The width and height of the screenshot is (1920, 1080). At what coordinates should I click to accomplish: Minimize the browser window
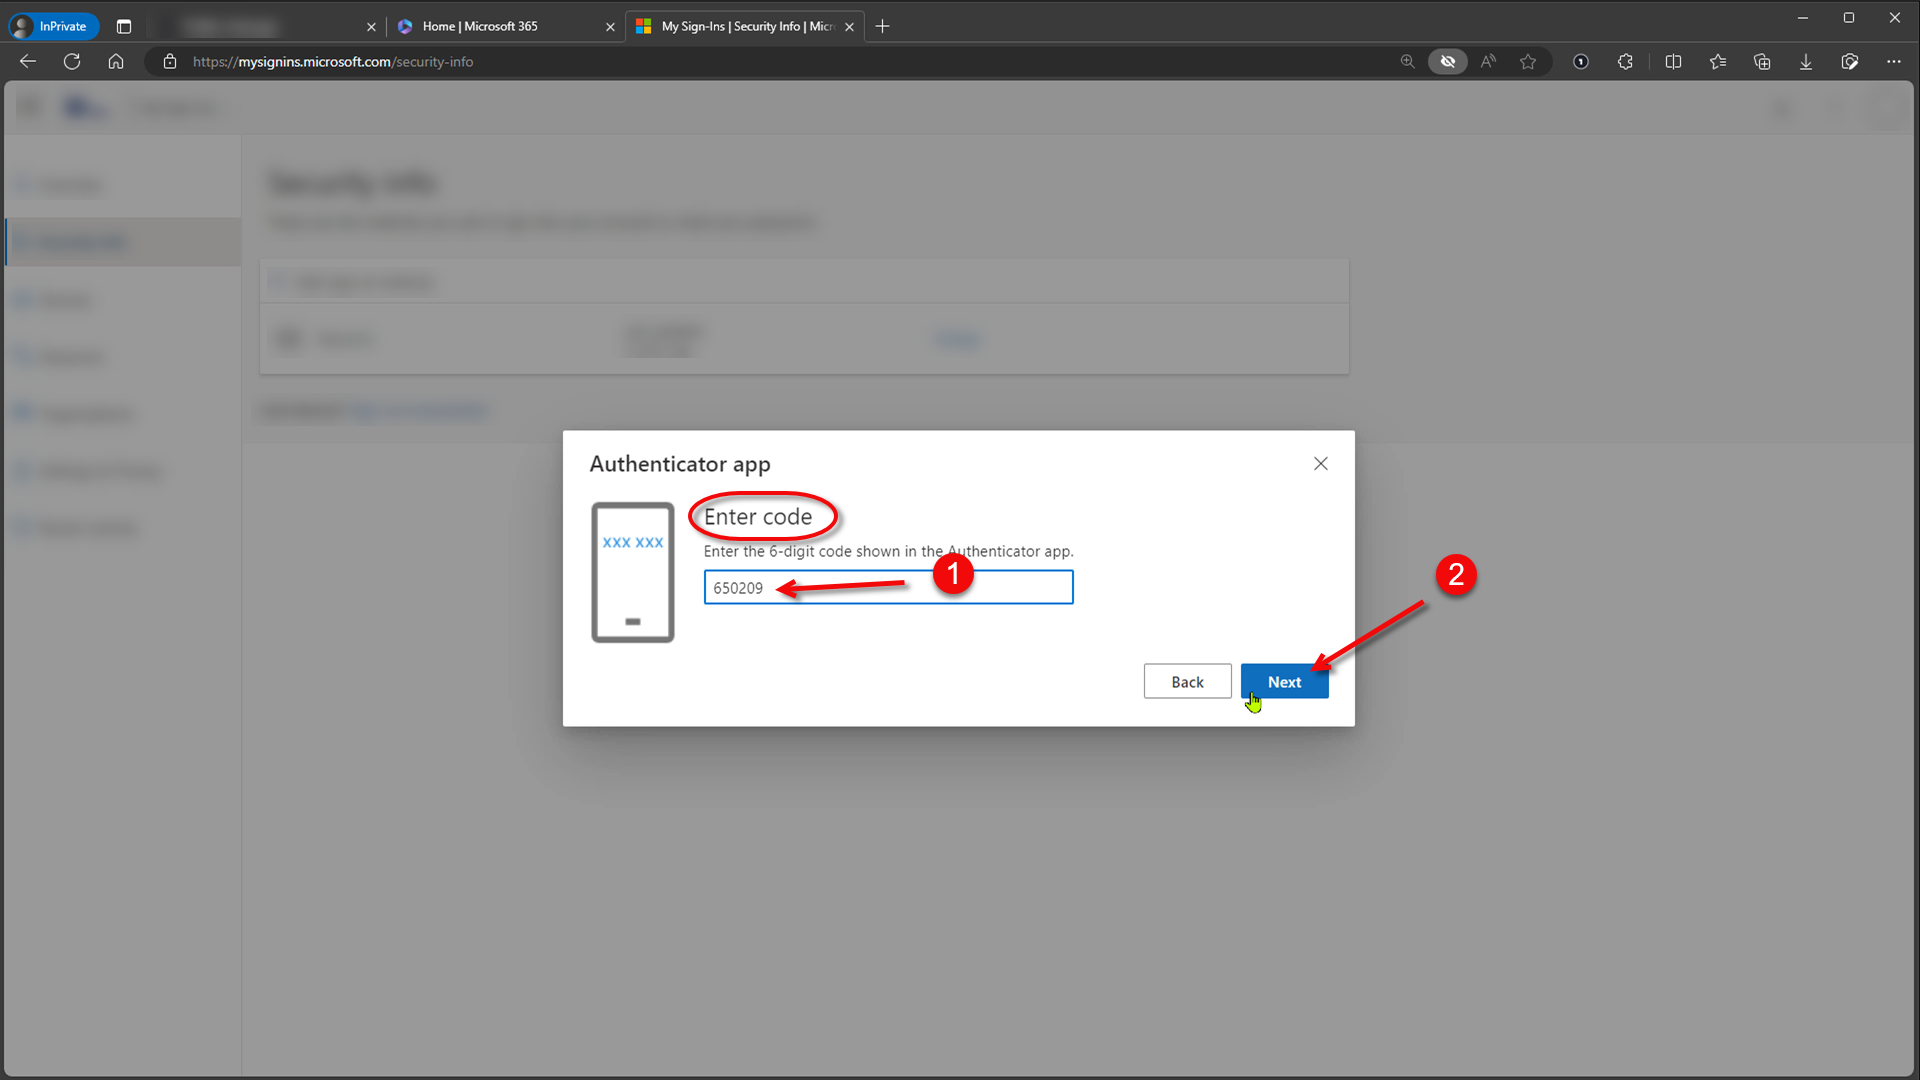coord(1803,18)
